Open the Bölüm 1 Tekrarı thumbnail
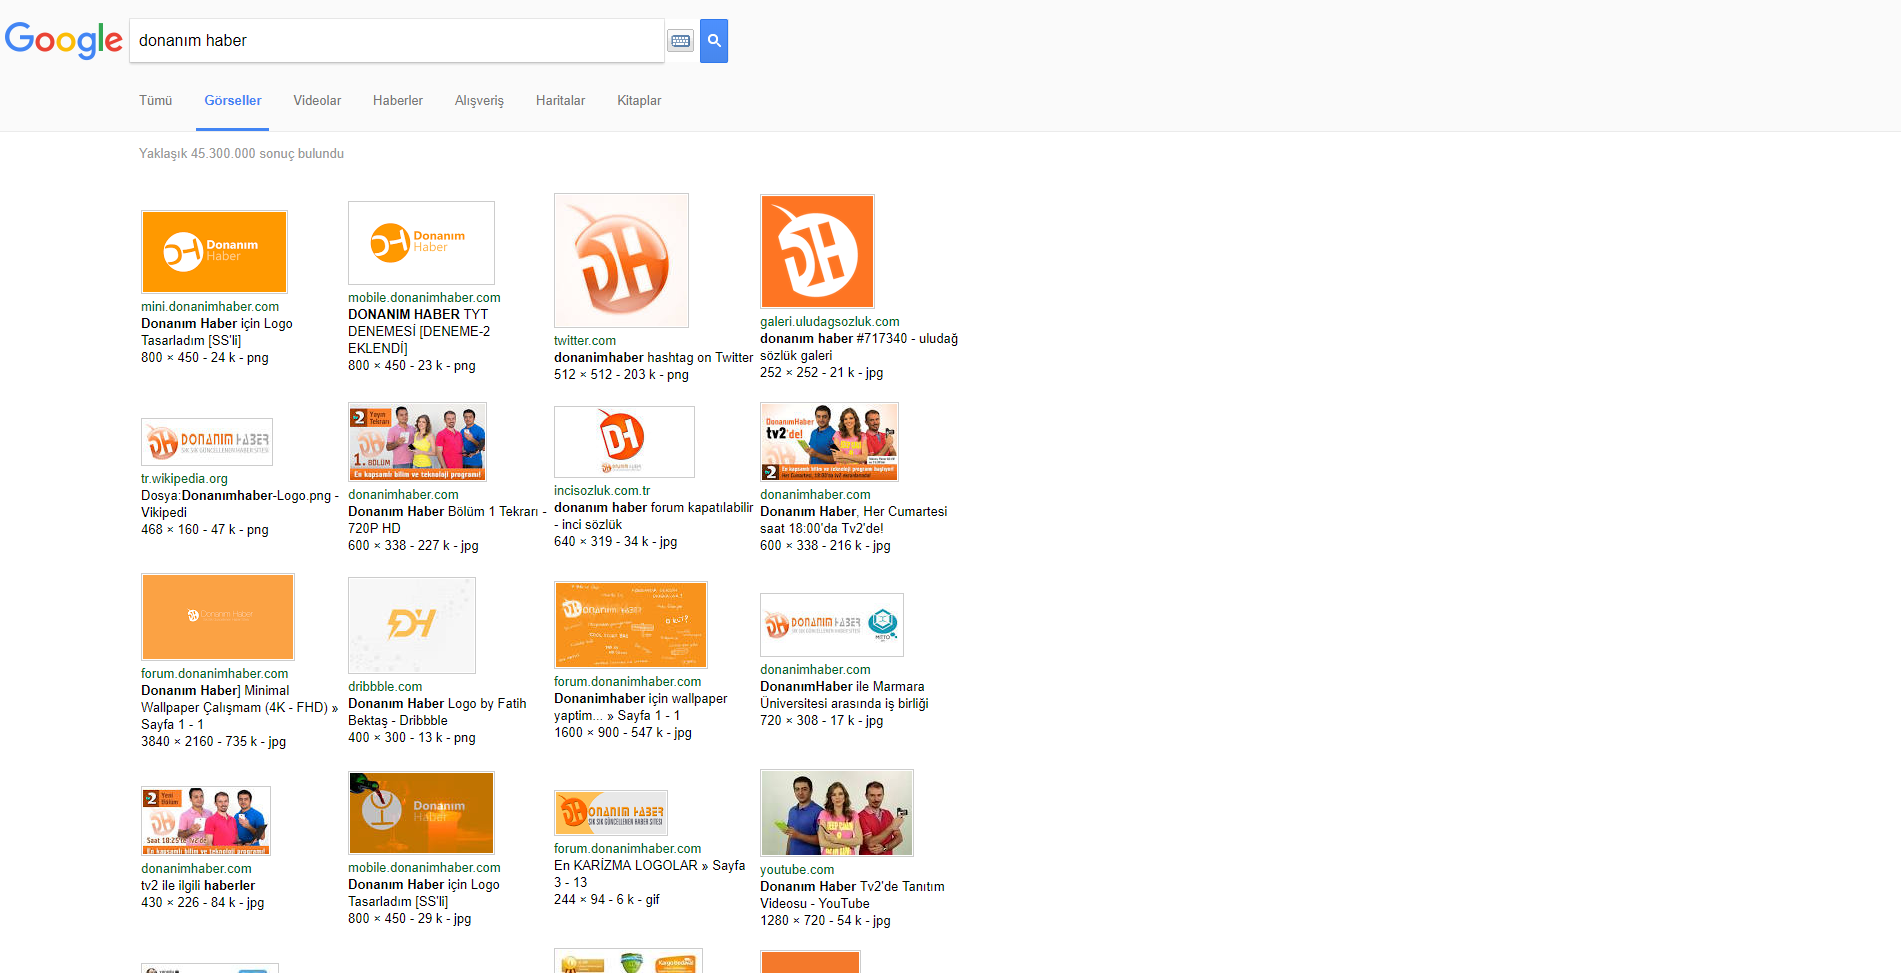The width and height of the screenshot is (1901, 973). point(417,442)
